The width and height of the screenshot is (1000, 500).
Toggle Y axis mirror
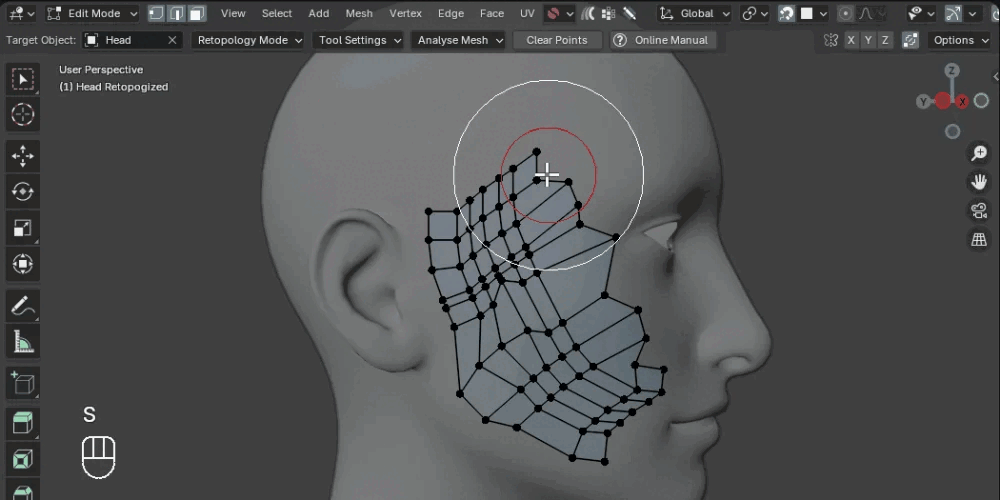pos(868,40)
